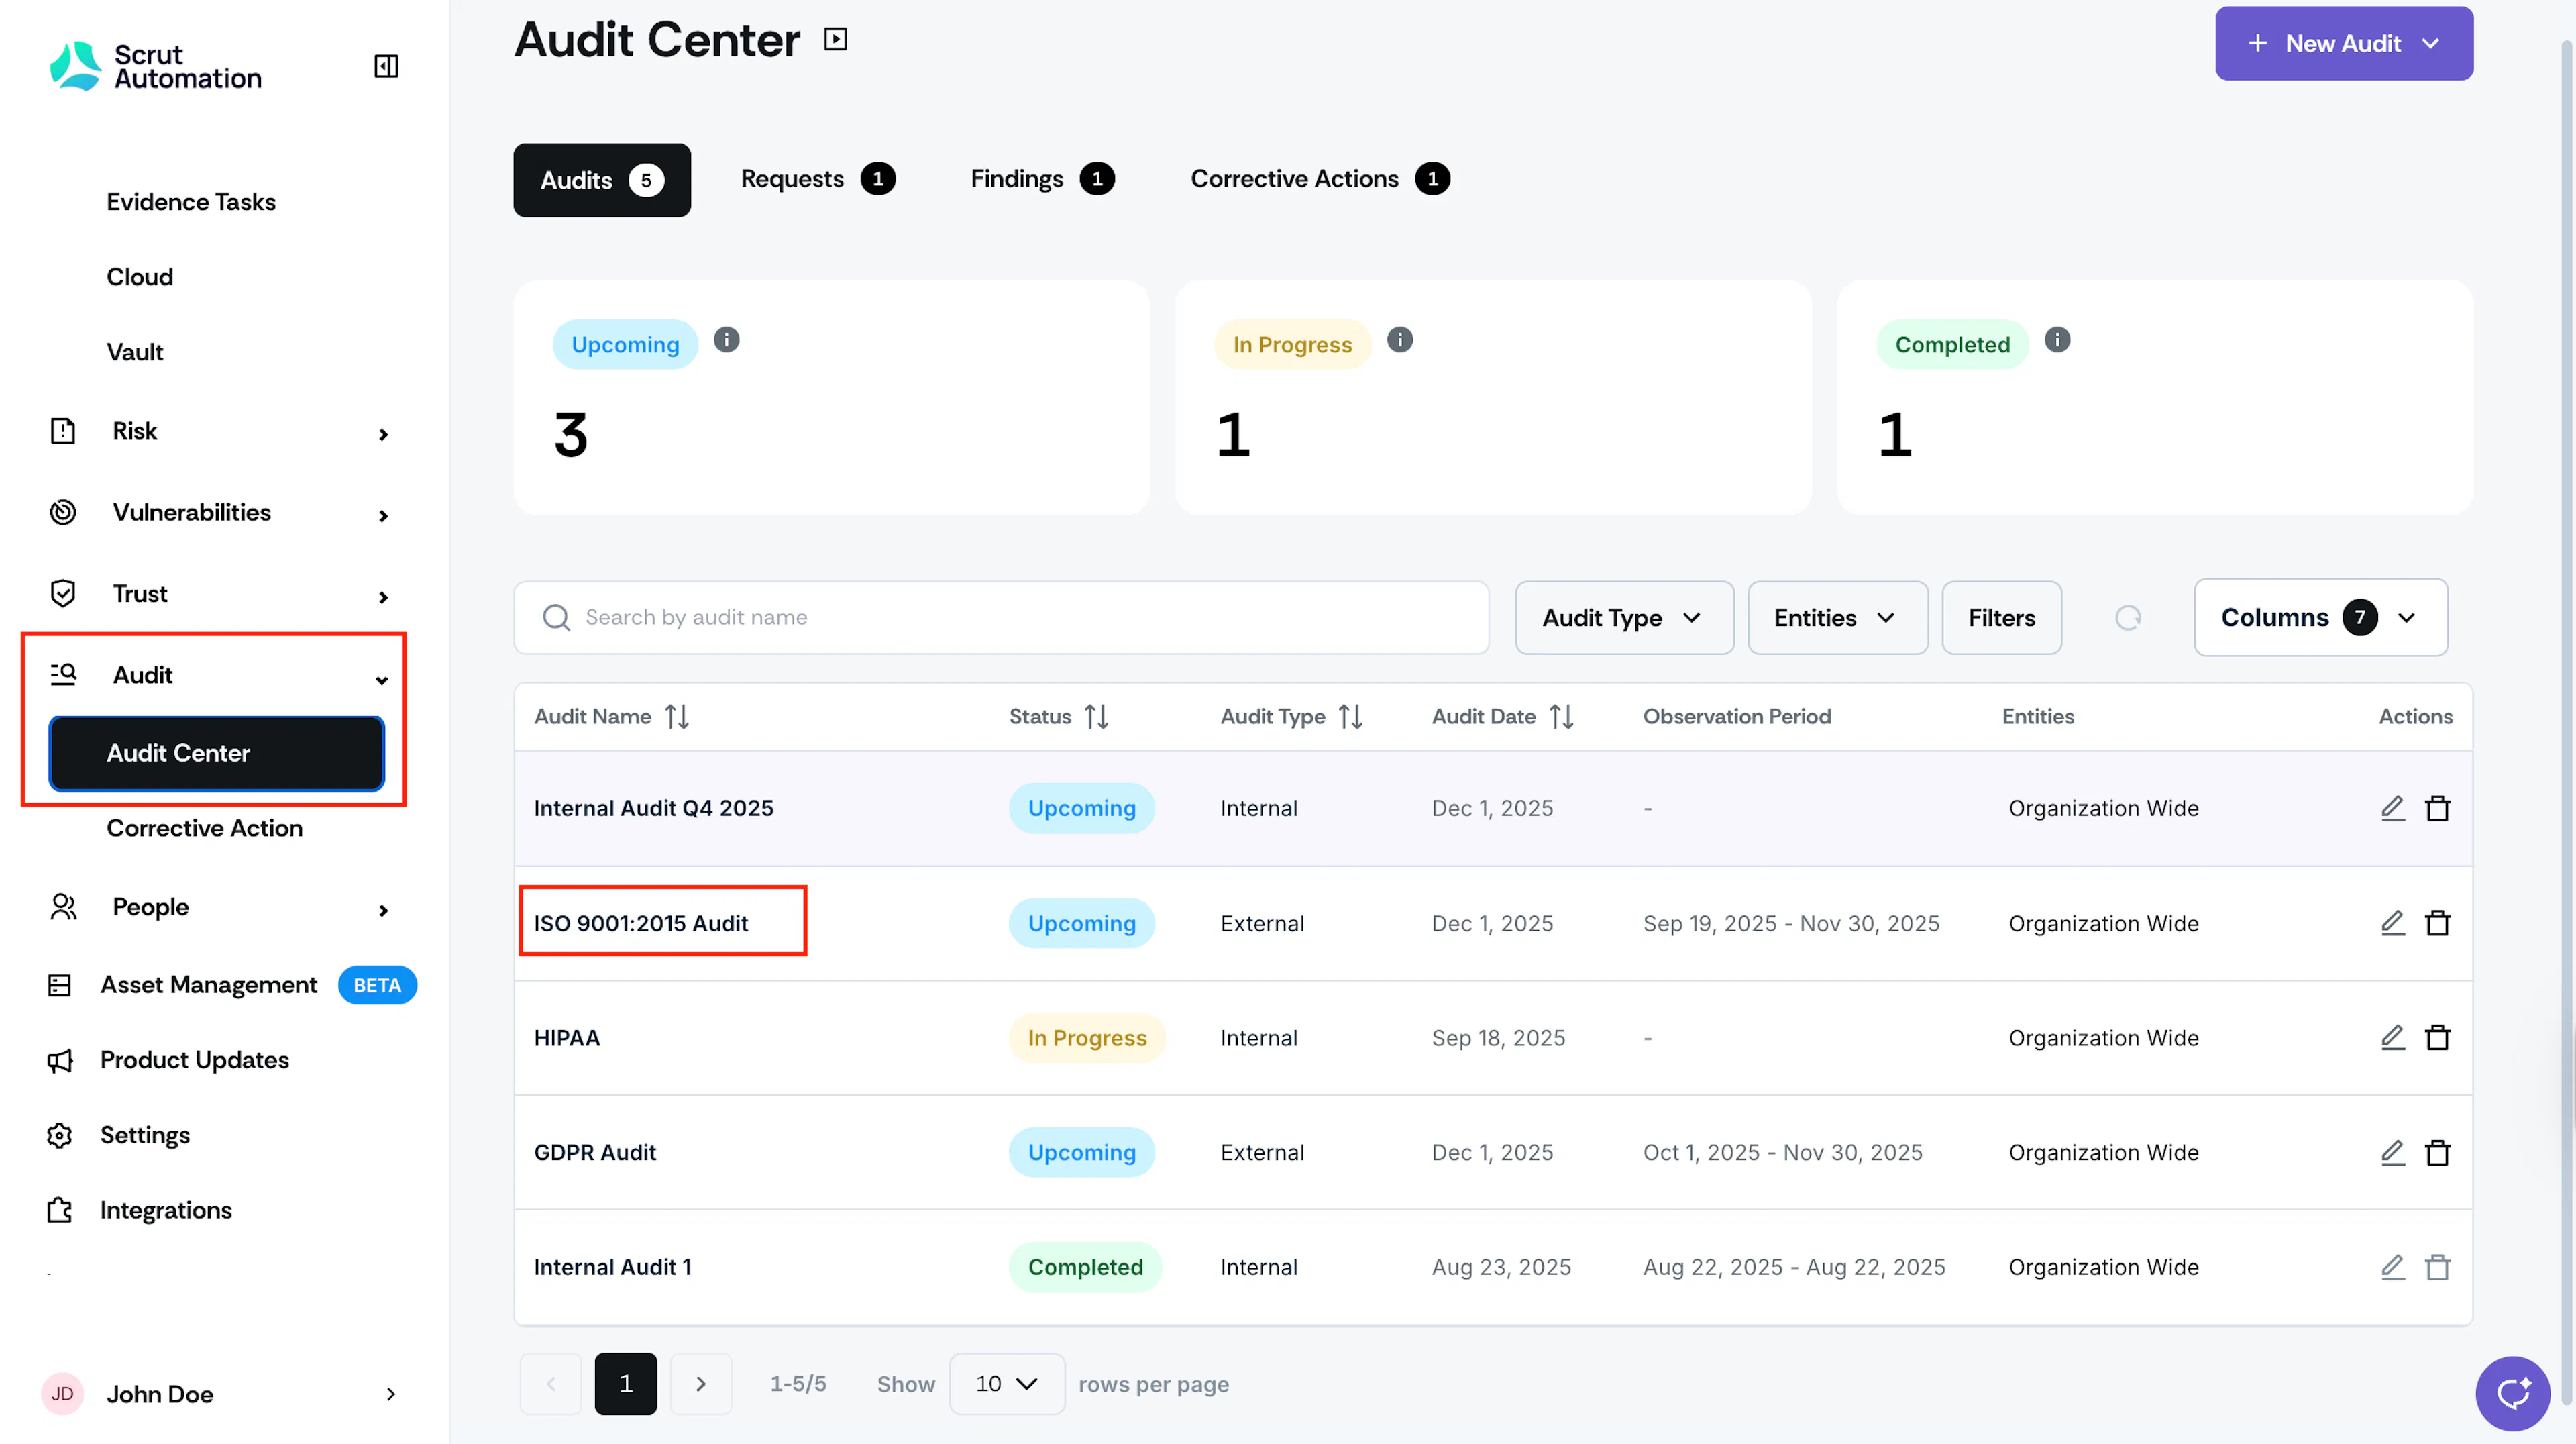Open the Audit Type filter dropdown
This screenshot has height=1444, width=2576.
[x=1624, y=618]
